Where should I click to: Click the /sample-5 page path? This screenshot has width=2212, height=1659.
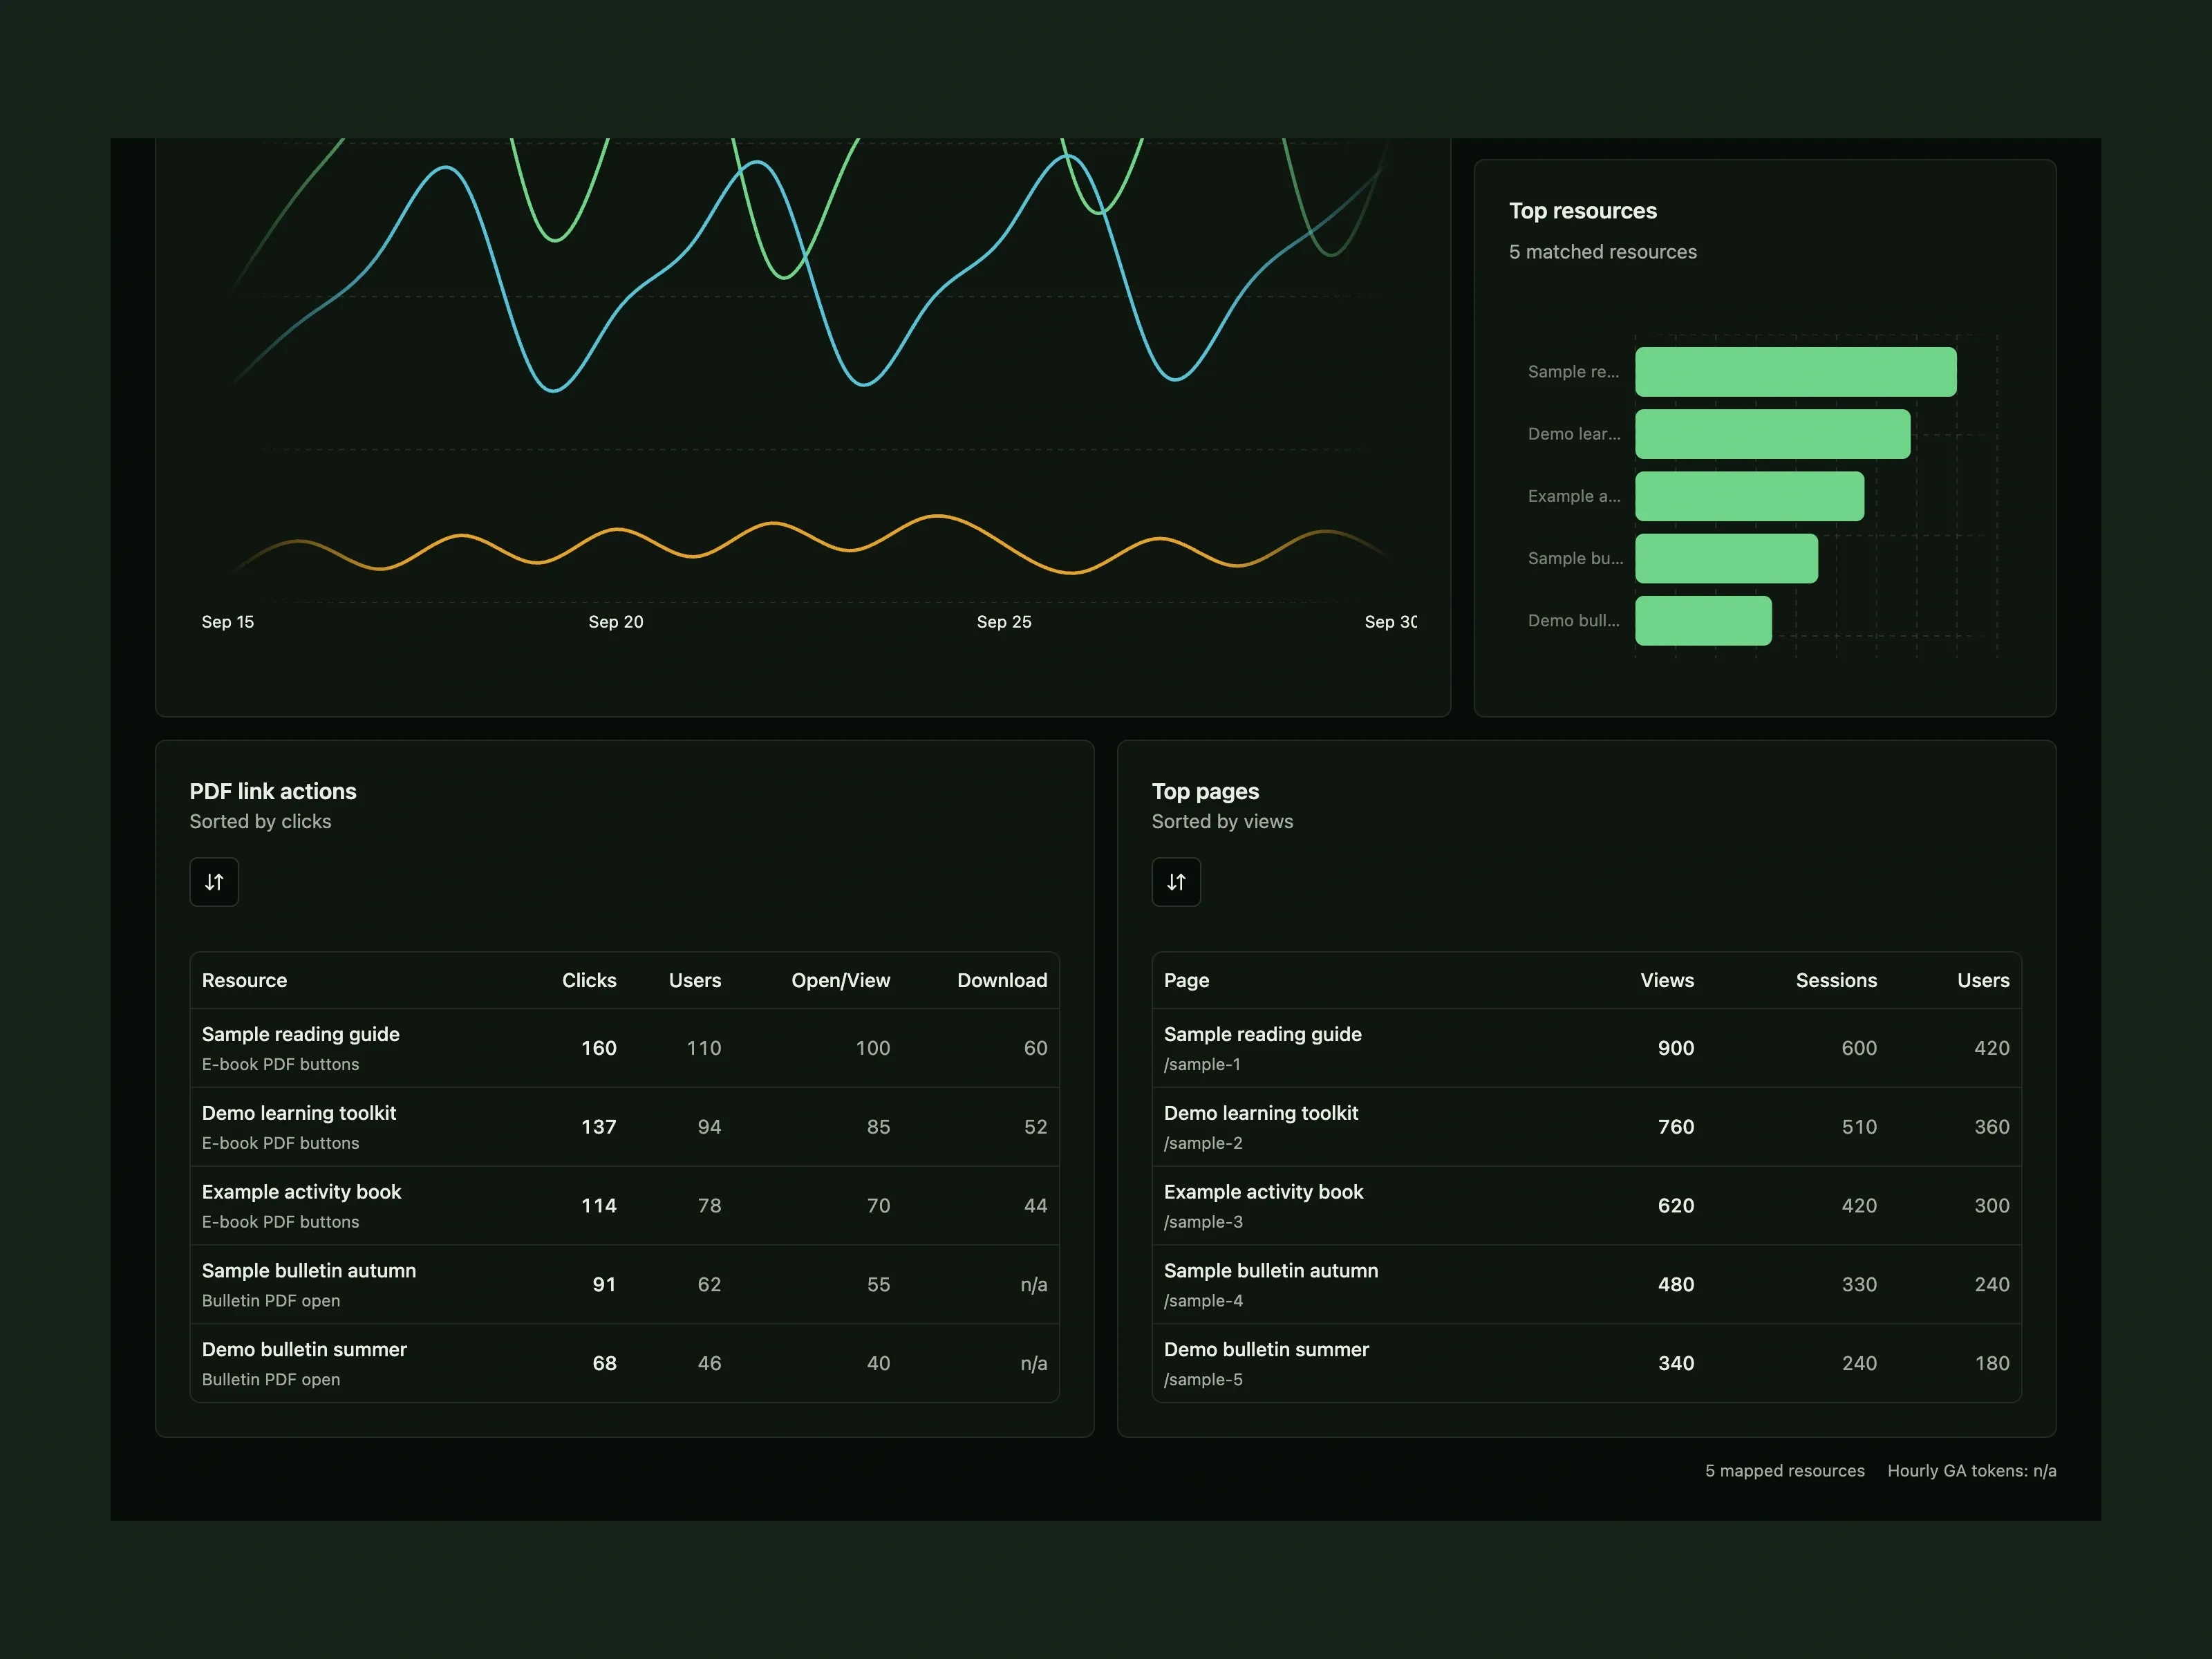click(x=1203, y=1380)
